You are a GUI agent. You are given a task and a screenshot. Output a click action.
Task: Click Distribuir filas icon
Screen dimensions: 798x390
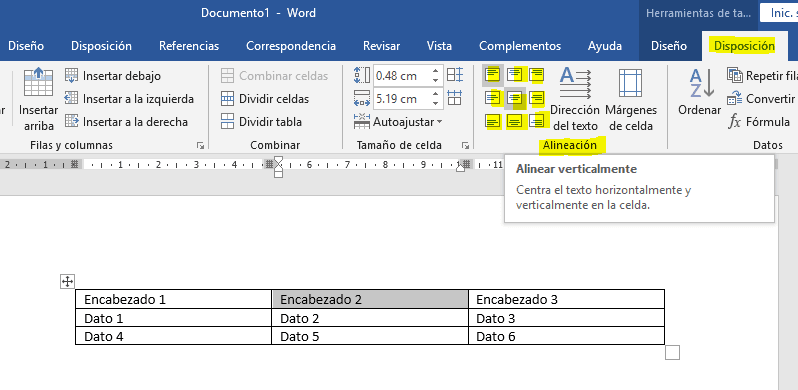[x=454, y=75]
